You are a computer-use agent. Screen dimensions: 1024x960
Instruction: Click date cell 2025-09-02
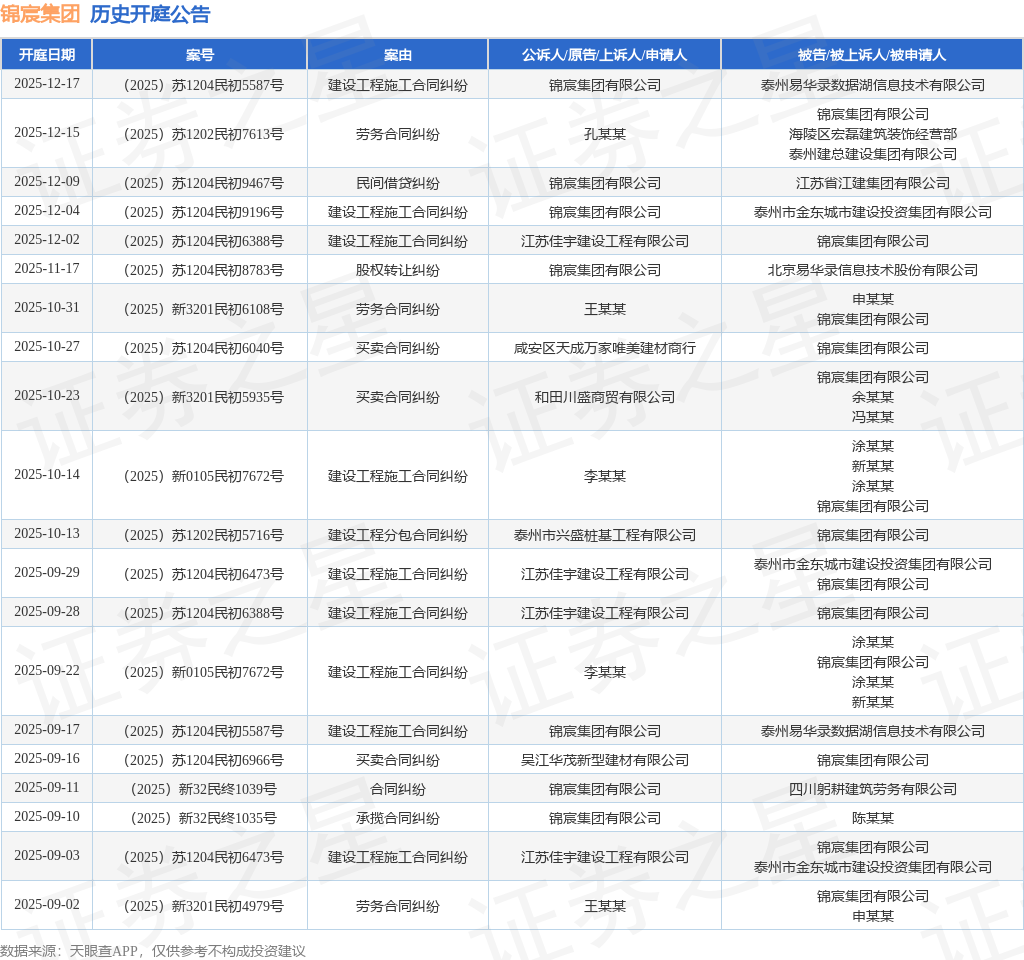pyautogui.click(x=47, y=904)
